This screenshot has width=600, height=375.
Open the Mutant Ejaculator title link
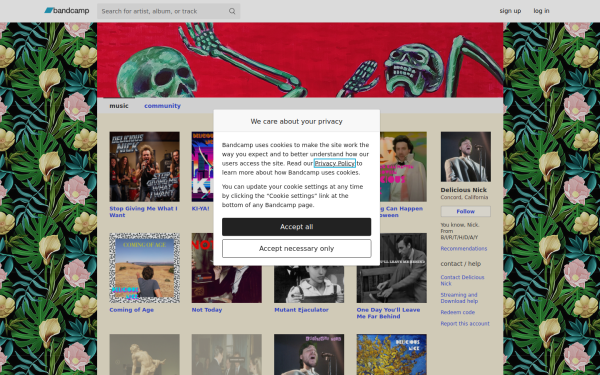(x=301, y=310)
